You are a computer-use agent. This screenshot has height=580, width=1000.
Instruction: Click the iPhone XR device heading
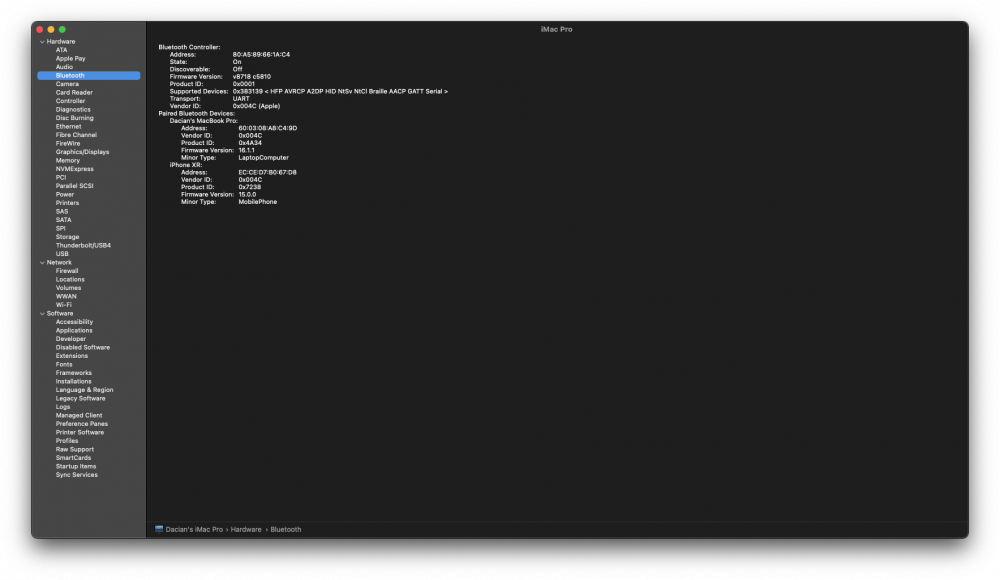pyautogui.click(x=186, y=165)
